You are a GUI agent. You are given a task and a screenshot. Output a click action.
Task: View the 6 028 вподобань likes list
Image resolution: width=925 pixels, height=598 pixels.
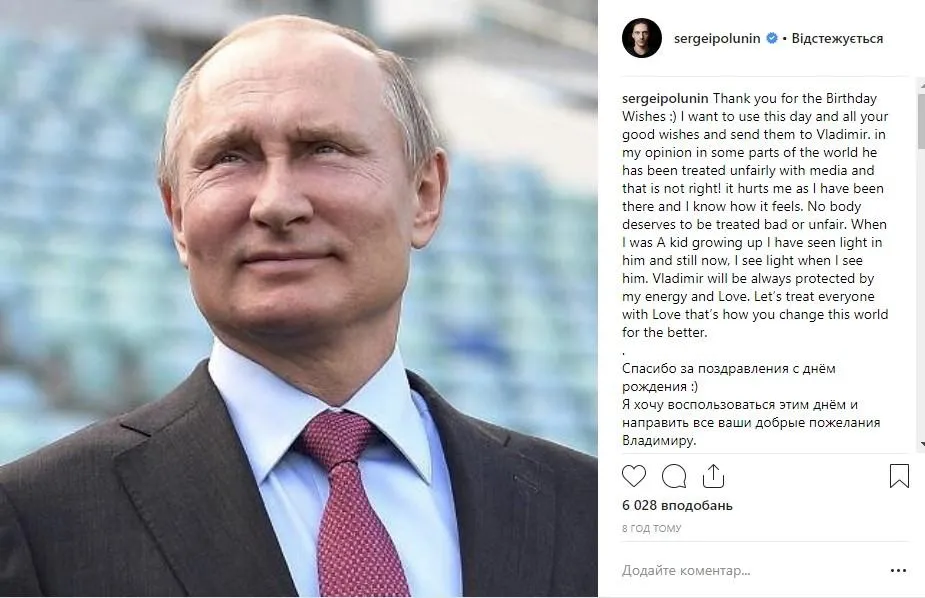pos(677,505)
